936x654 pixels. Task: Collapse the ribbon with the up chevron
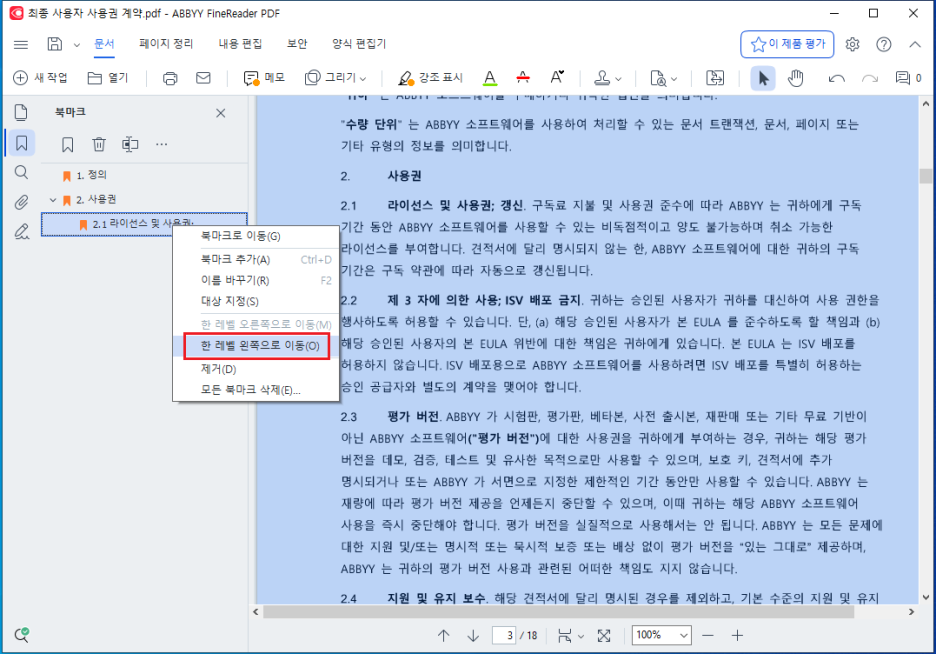point(915,44)
